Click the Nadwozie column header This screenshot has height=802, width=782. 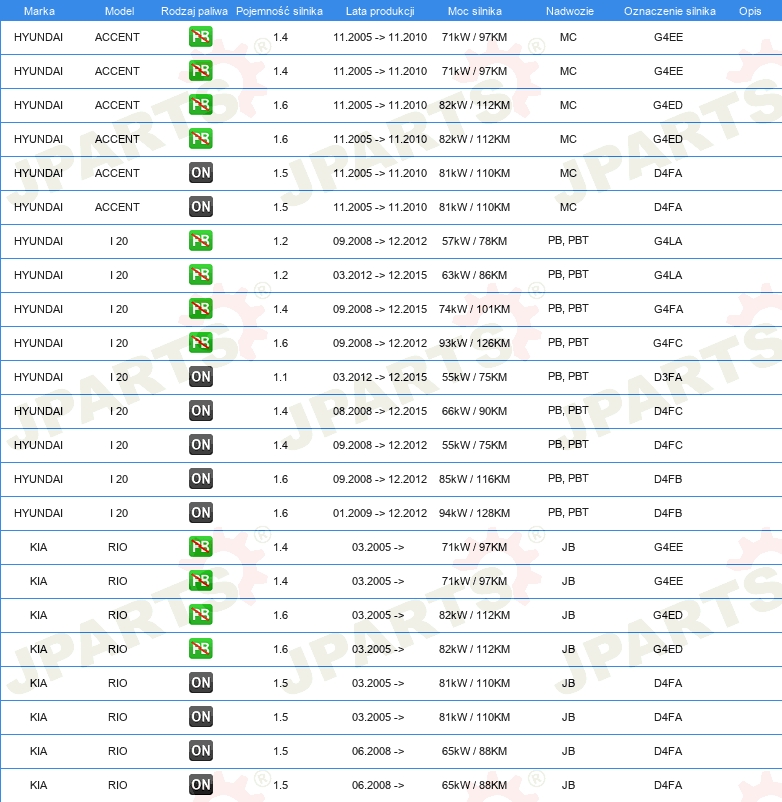click(x=570, y=11)
